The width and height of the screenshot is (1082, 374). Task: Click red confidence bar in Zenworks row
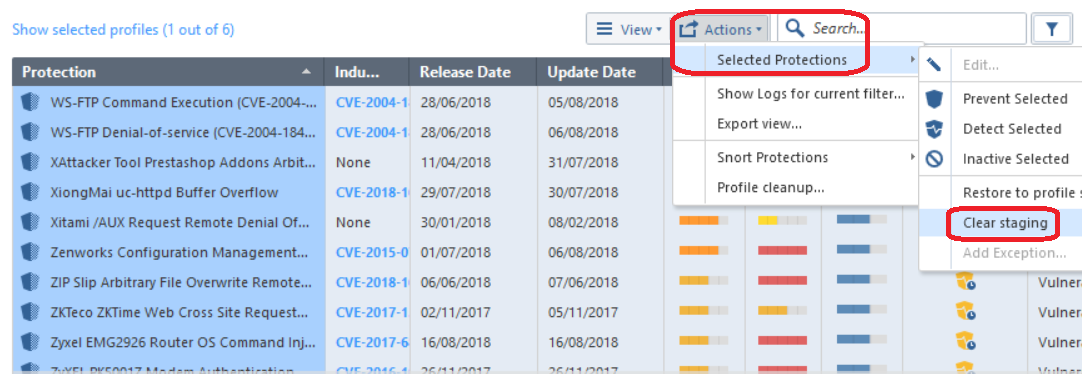tap(783, 250)
